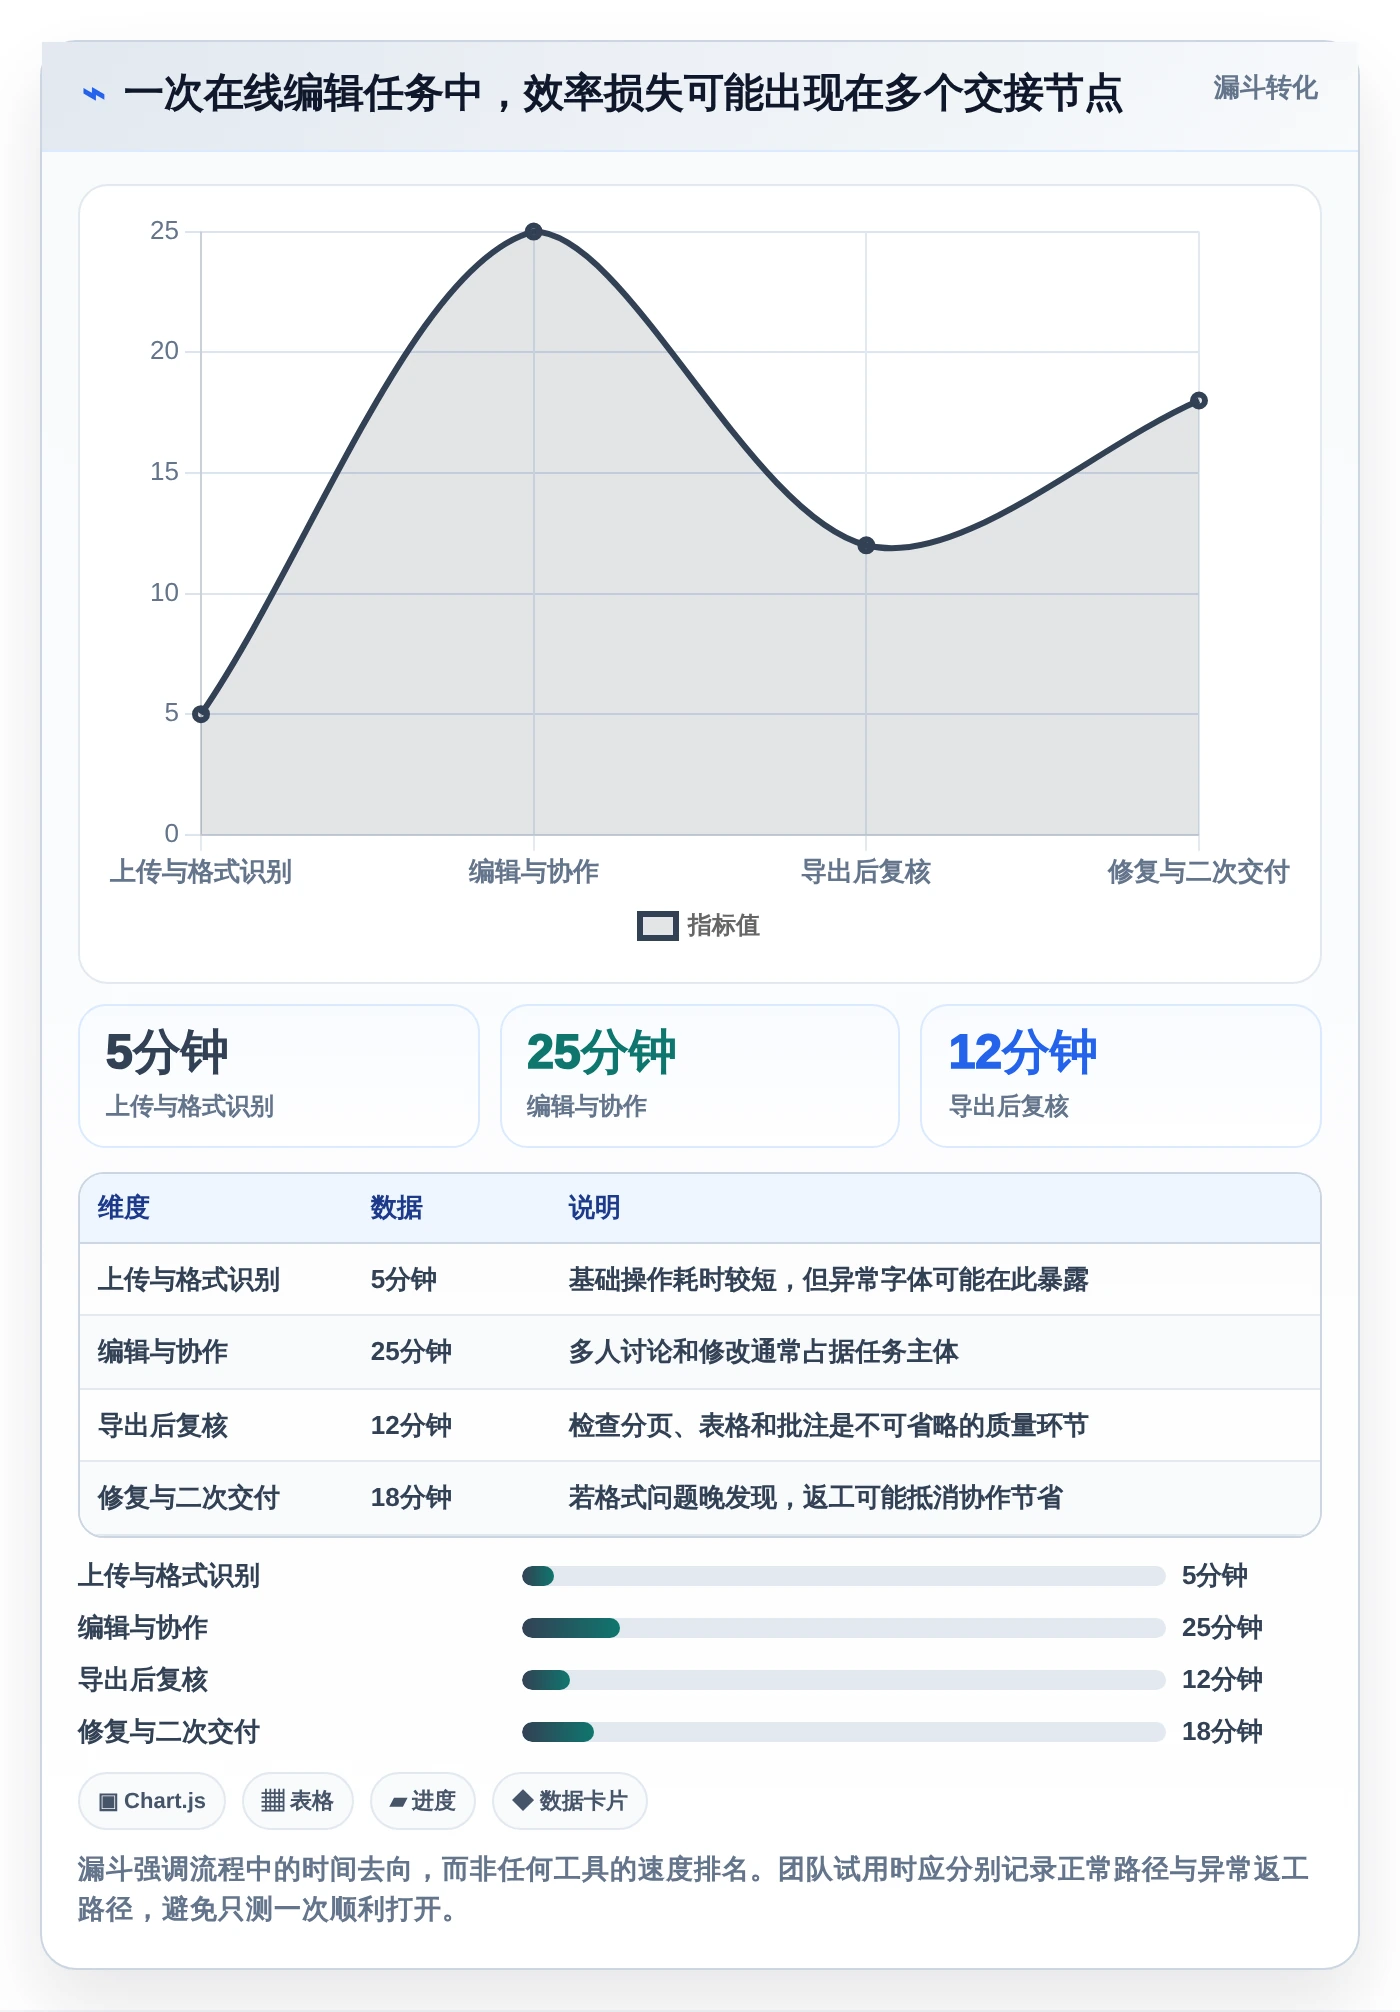Screen dimensions: 1400x2012
Task: Click the 25分钟 stat card
Action: (x=700, y=1076)
